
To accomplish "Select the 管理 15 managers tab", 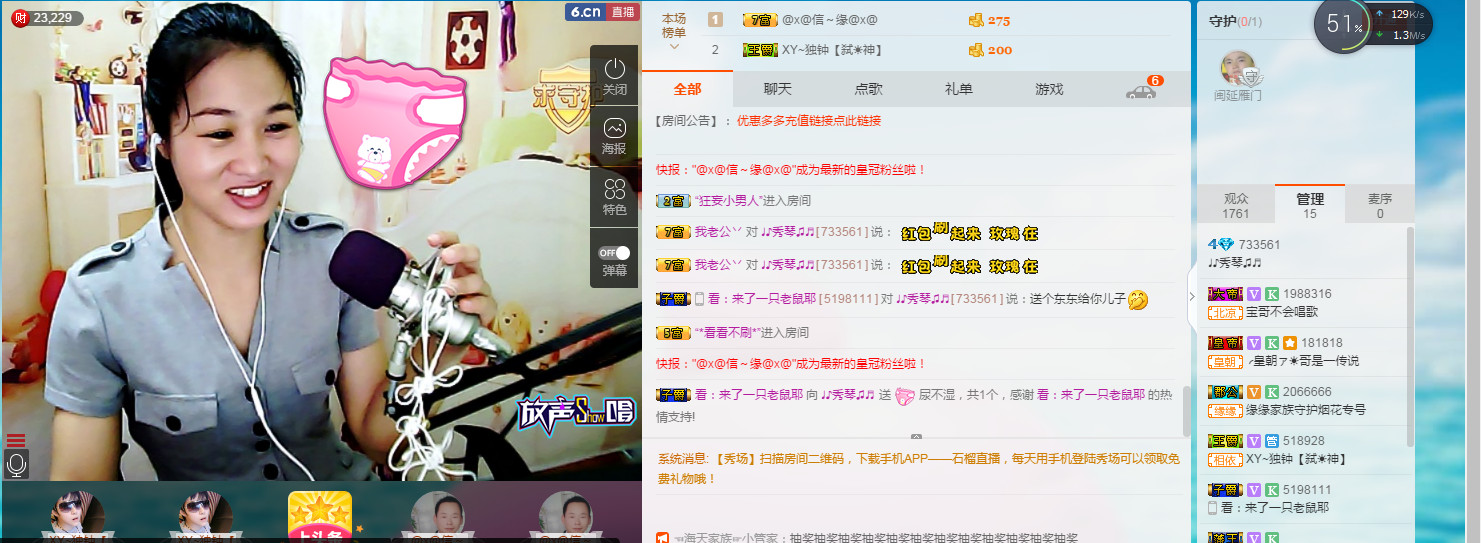I will coord(1310,205).
